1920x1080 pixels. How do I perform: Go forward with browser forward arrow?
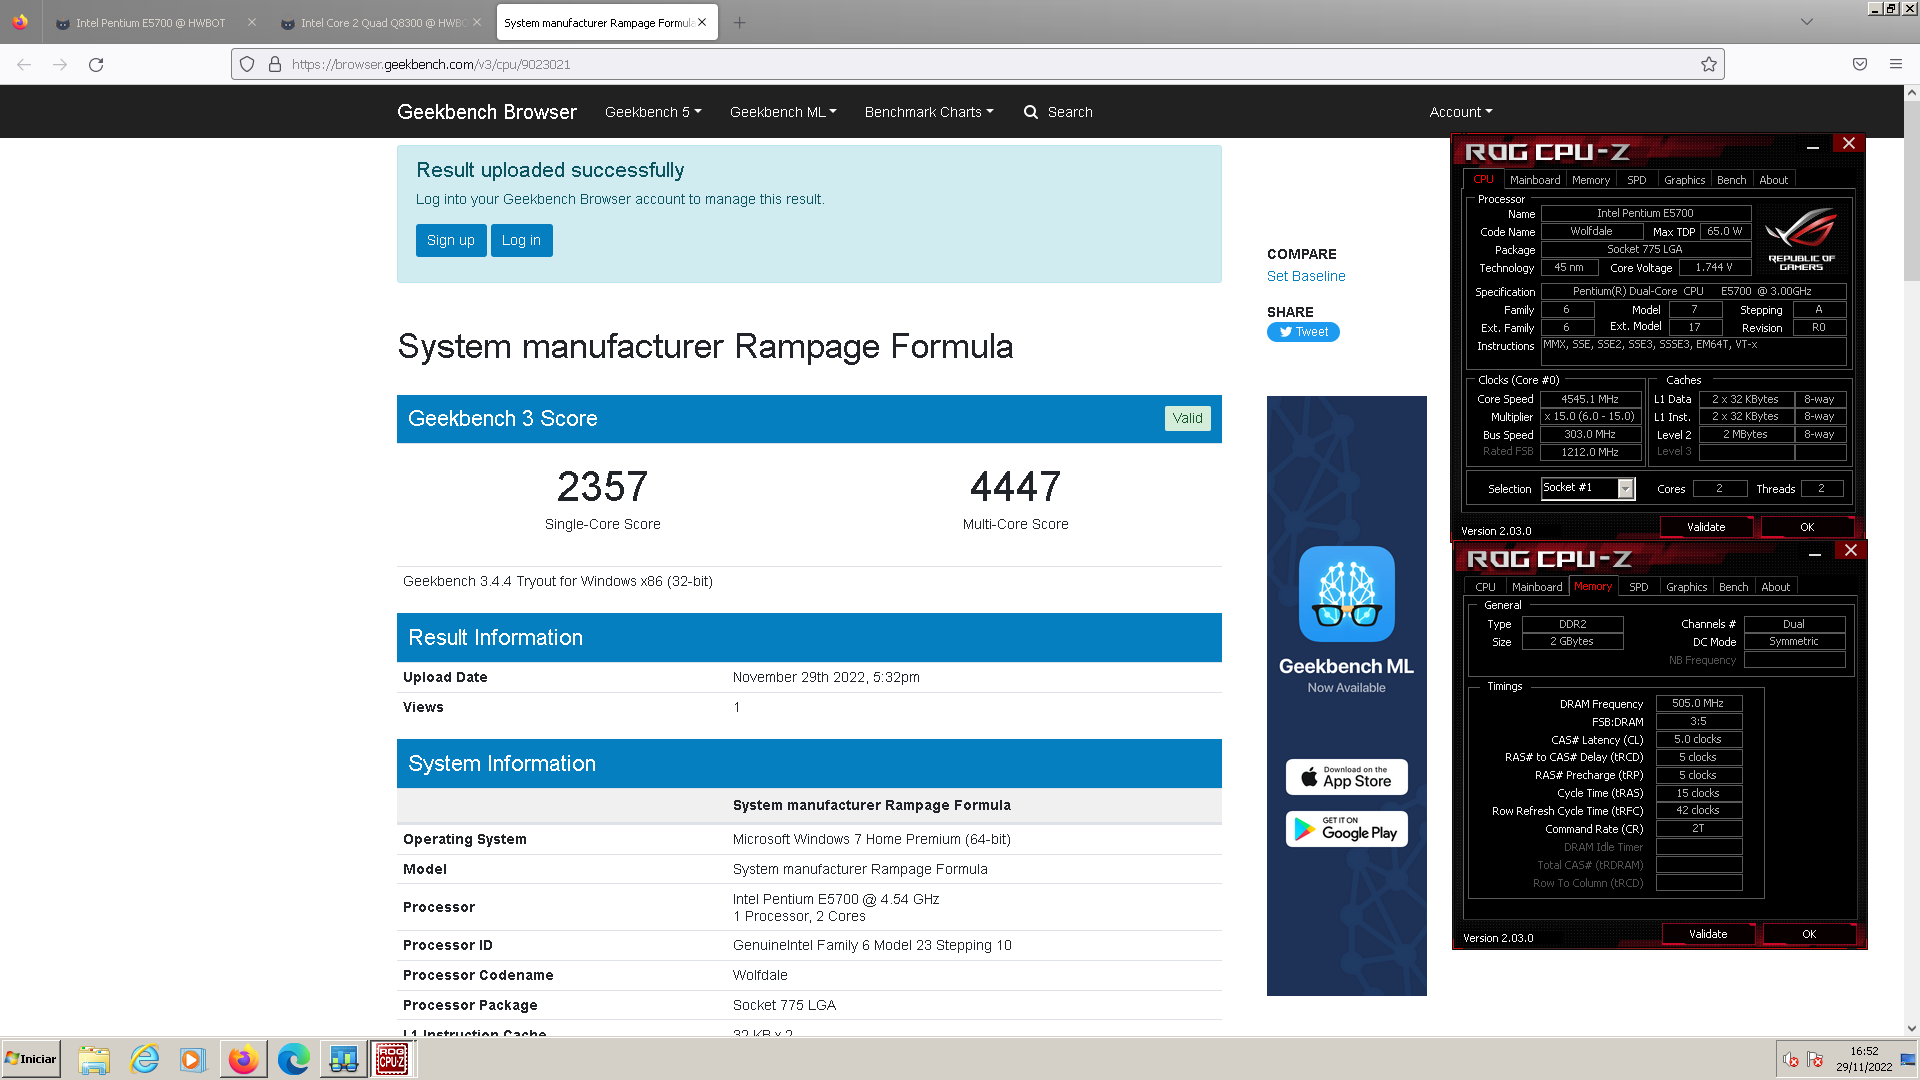click(x=60, y=64)
